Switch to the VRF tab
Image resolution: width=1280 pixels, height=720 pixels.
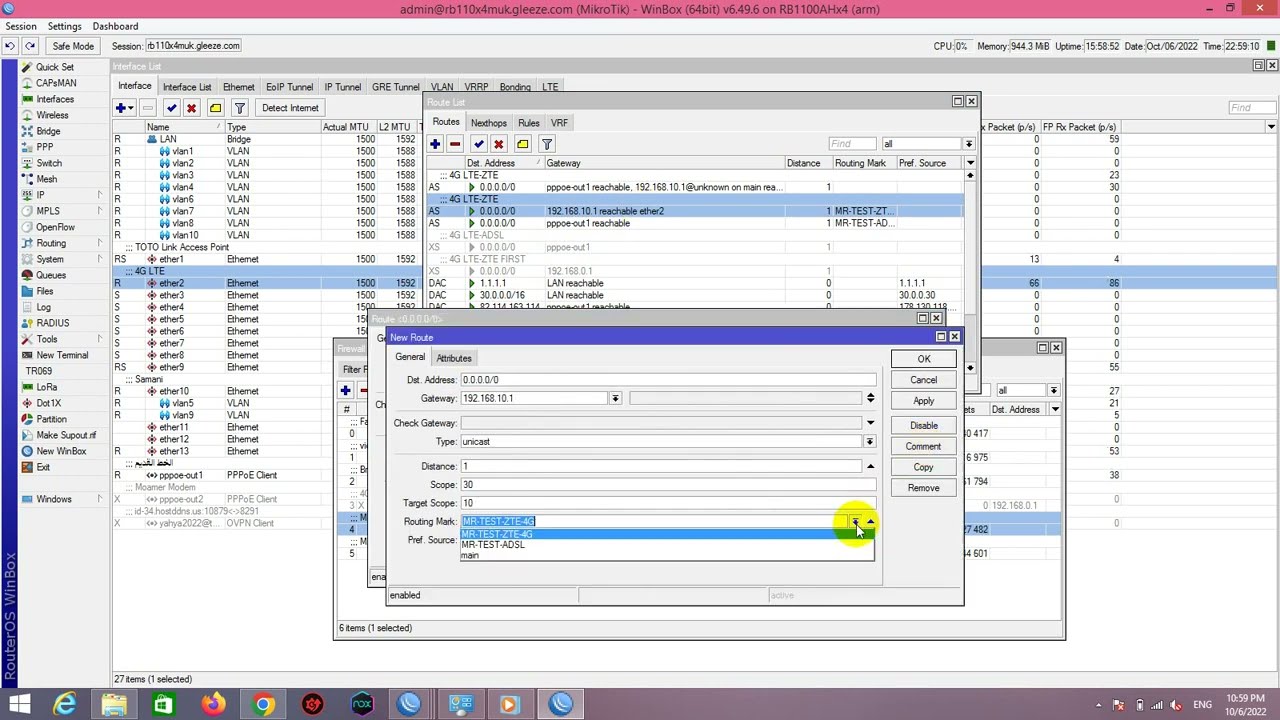(x=559, y=123)
